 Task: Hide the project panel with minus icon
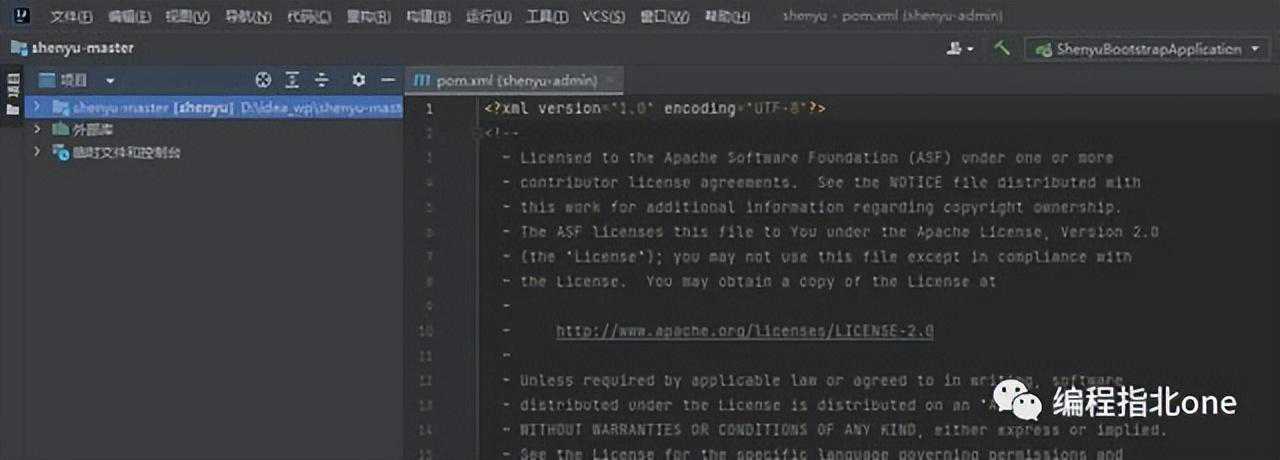tap(388, 80)
